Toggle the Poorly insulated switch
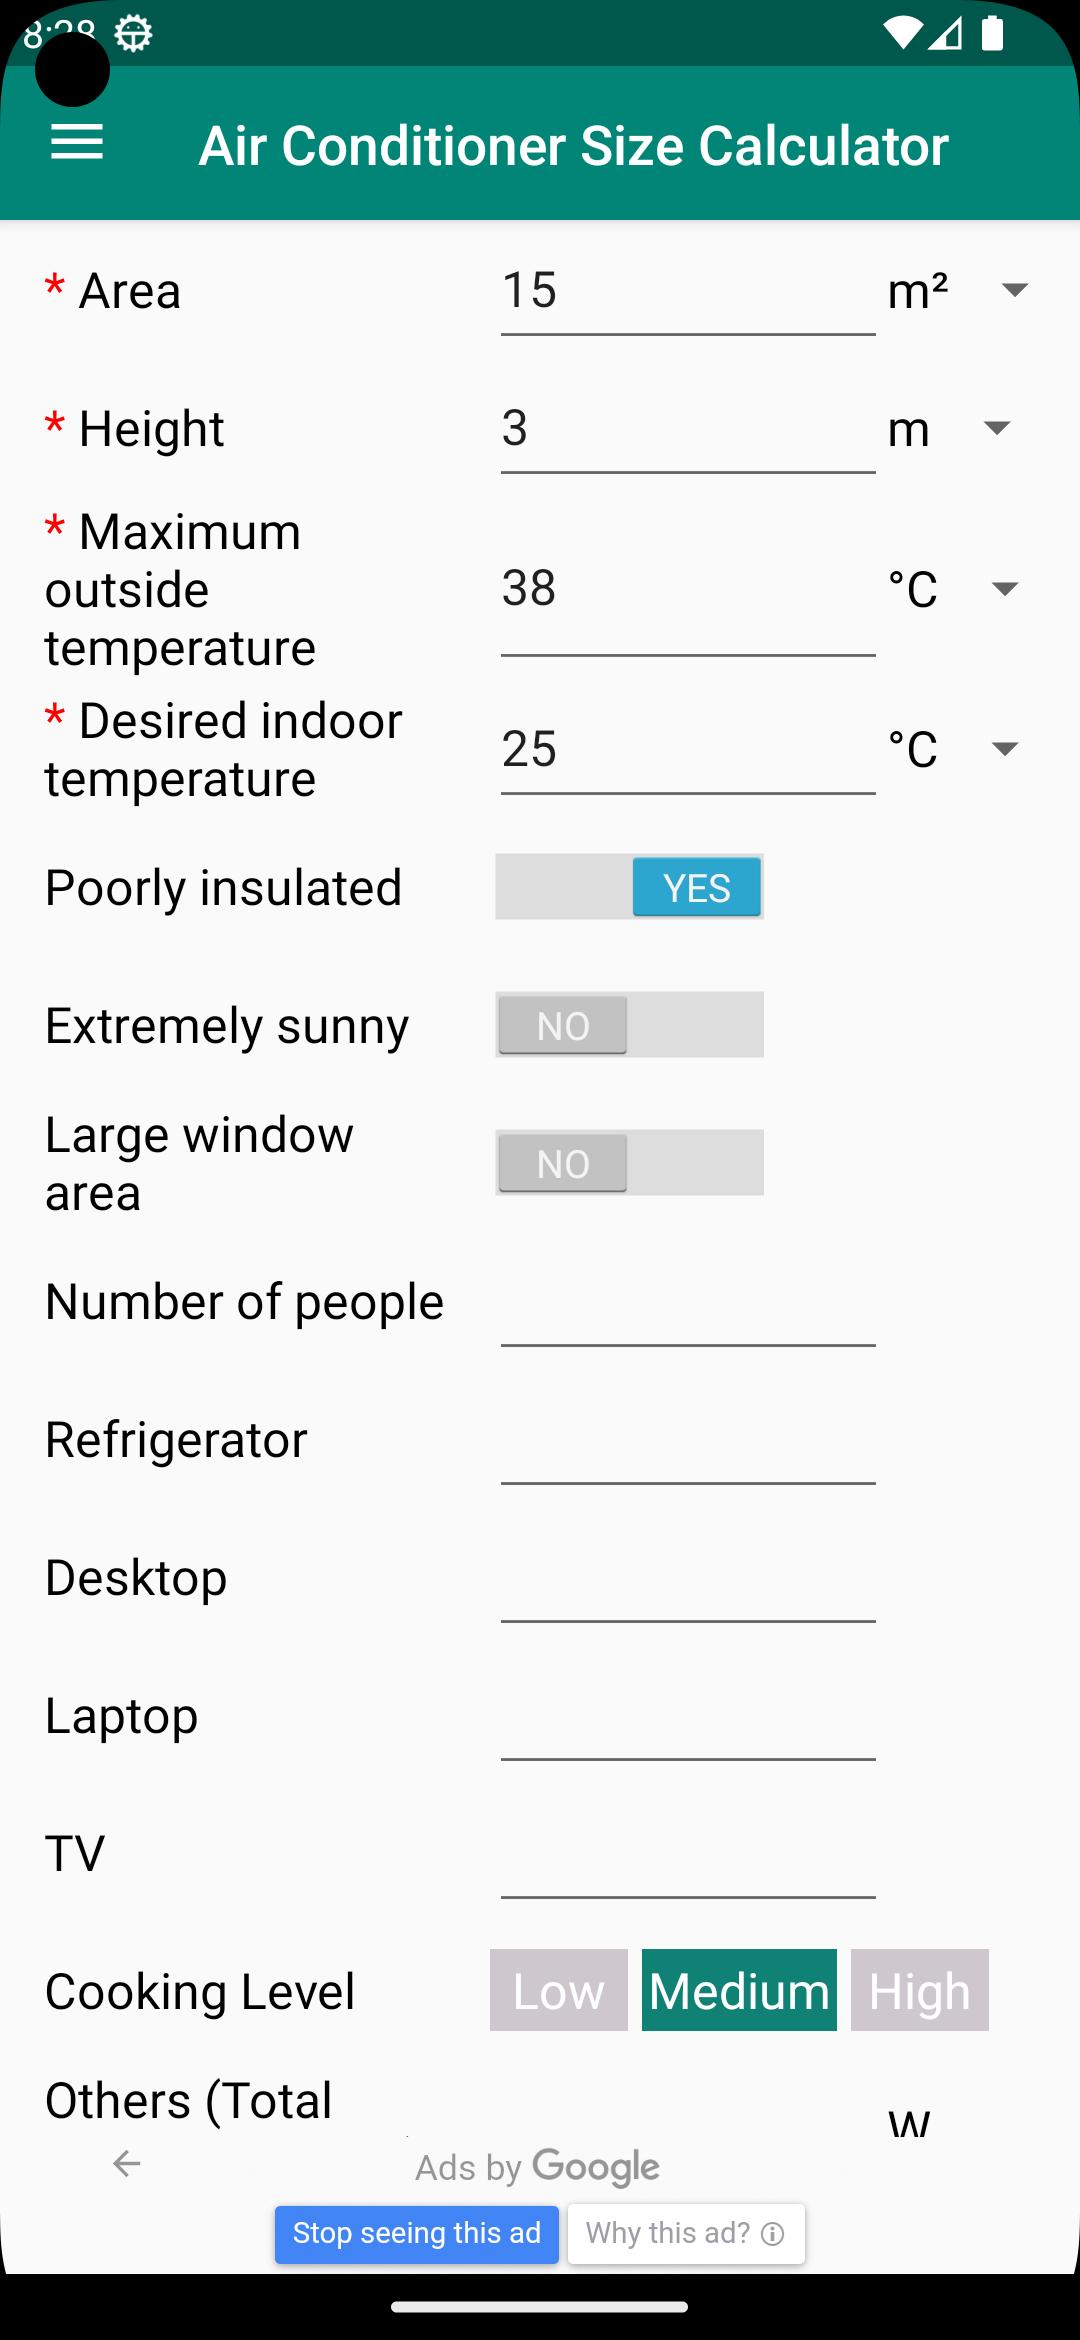The width and height of the screenshot is (1080, 2340). pyautogui.click(x=629, y=887)
